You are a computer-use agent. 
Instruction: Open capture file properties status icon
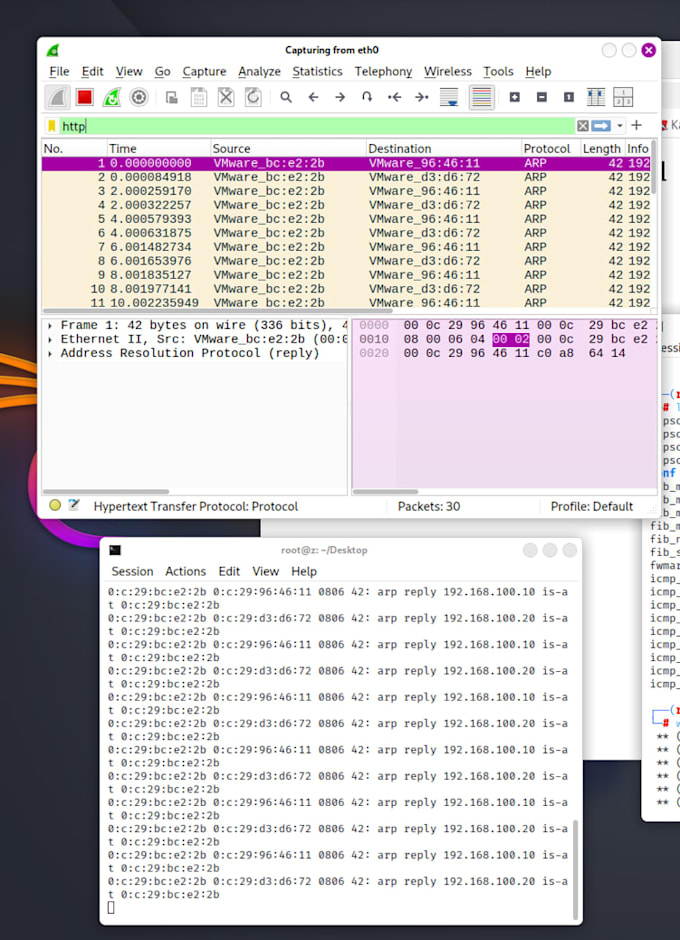[x=74, y=505]
